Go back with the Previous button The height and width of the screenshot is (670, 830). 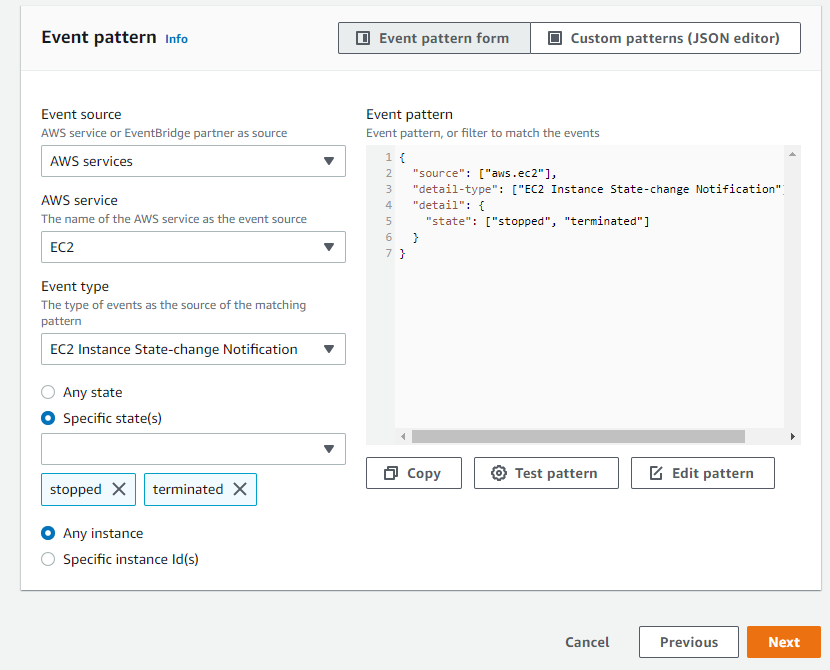(689, 642)
